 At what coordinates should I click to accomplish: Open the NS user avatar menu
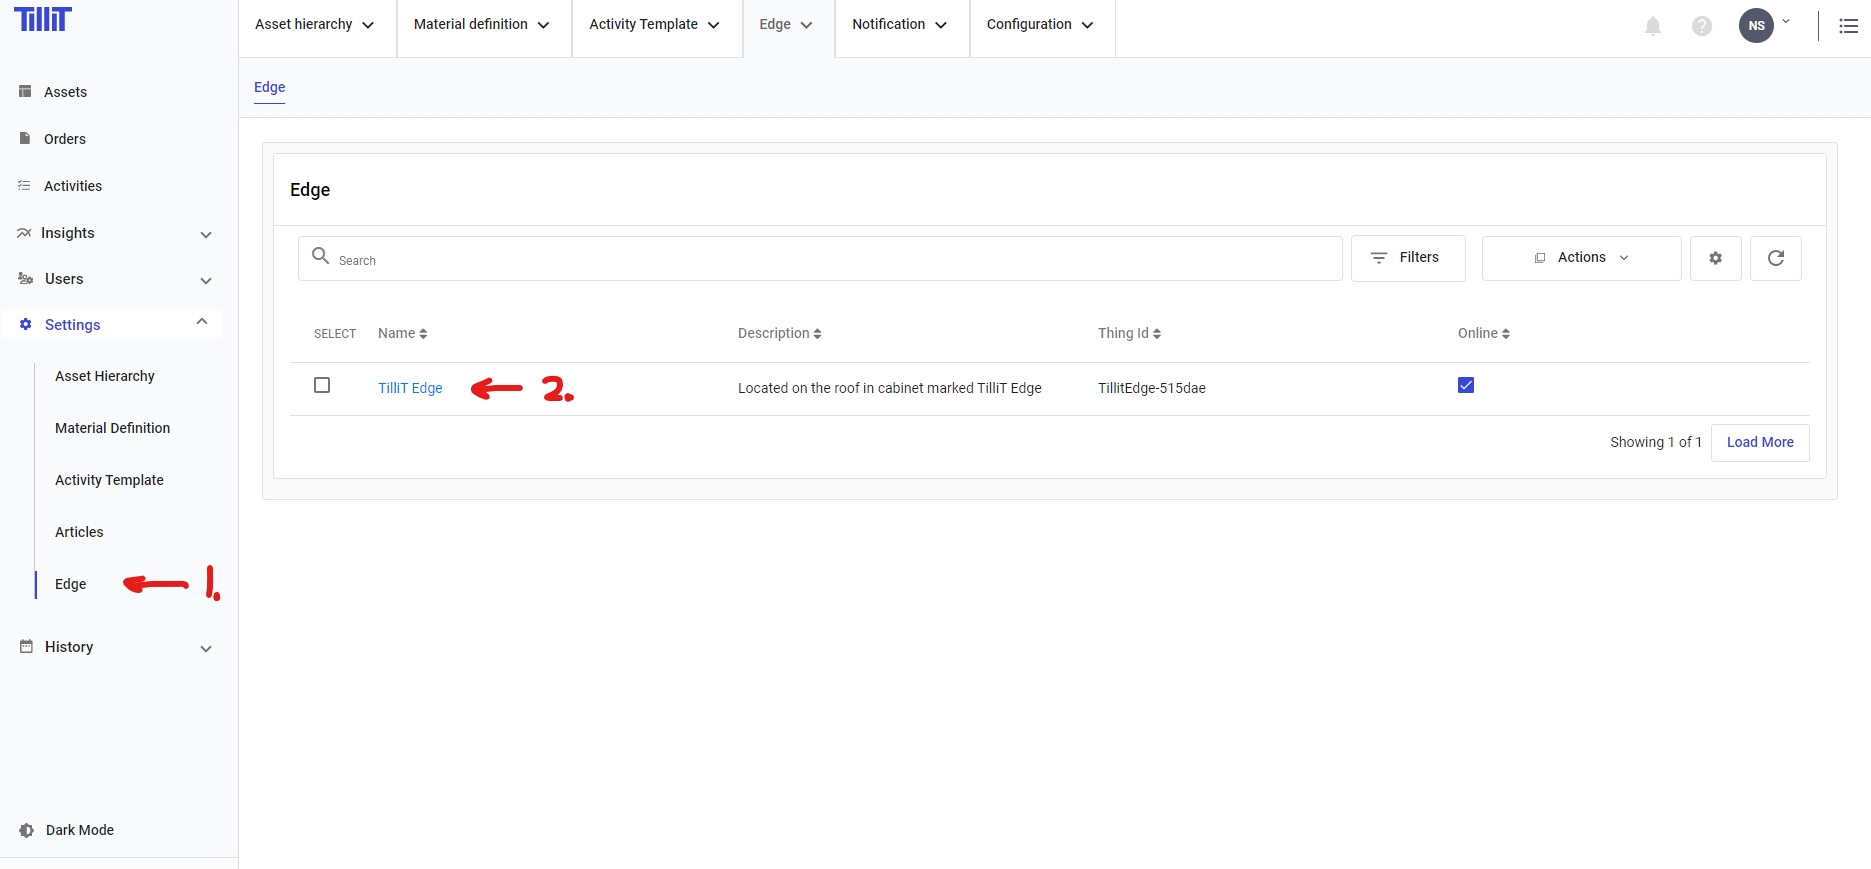pos(1756,26)
